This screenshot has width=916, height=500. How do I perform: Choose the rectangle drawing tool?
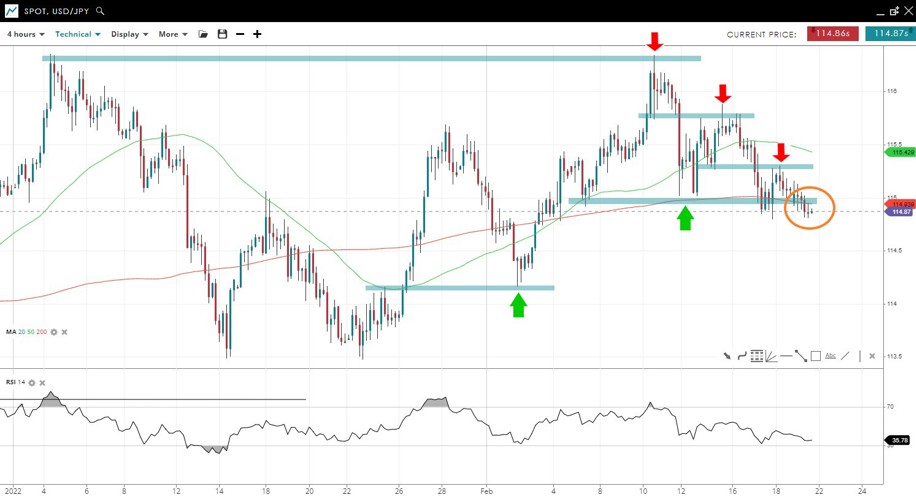click(x=816, y=356)
